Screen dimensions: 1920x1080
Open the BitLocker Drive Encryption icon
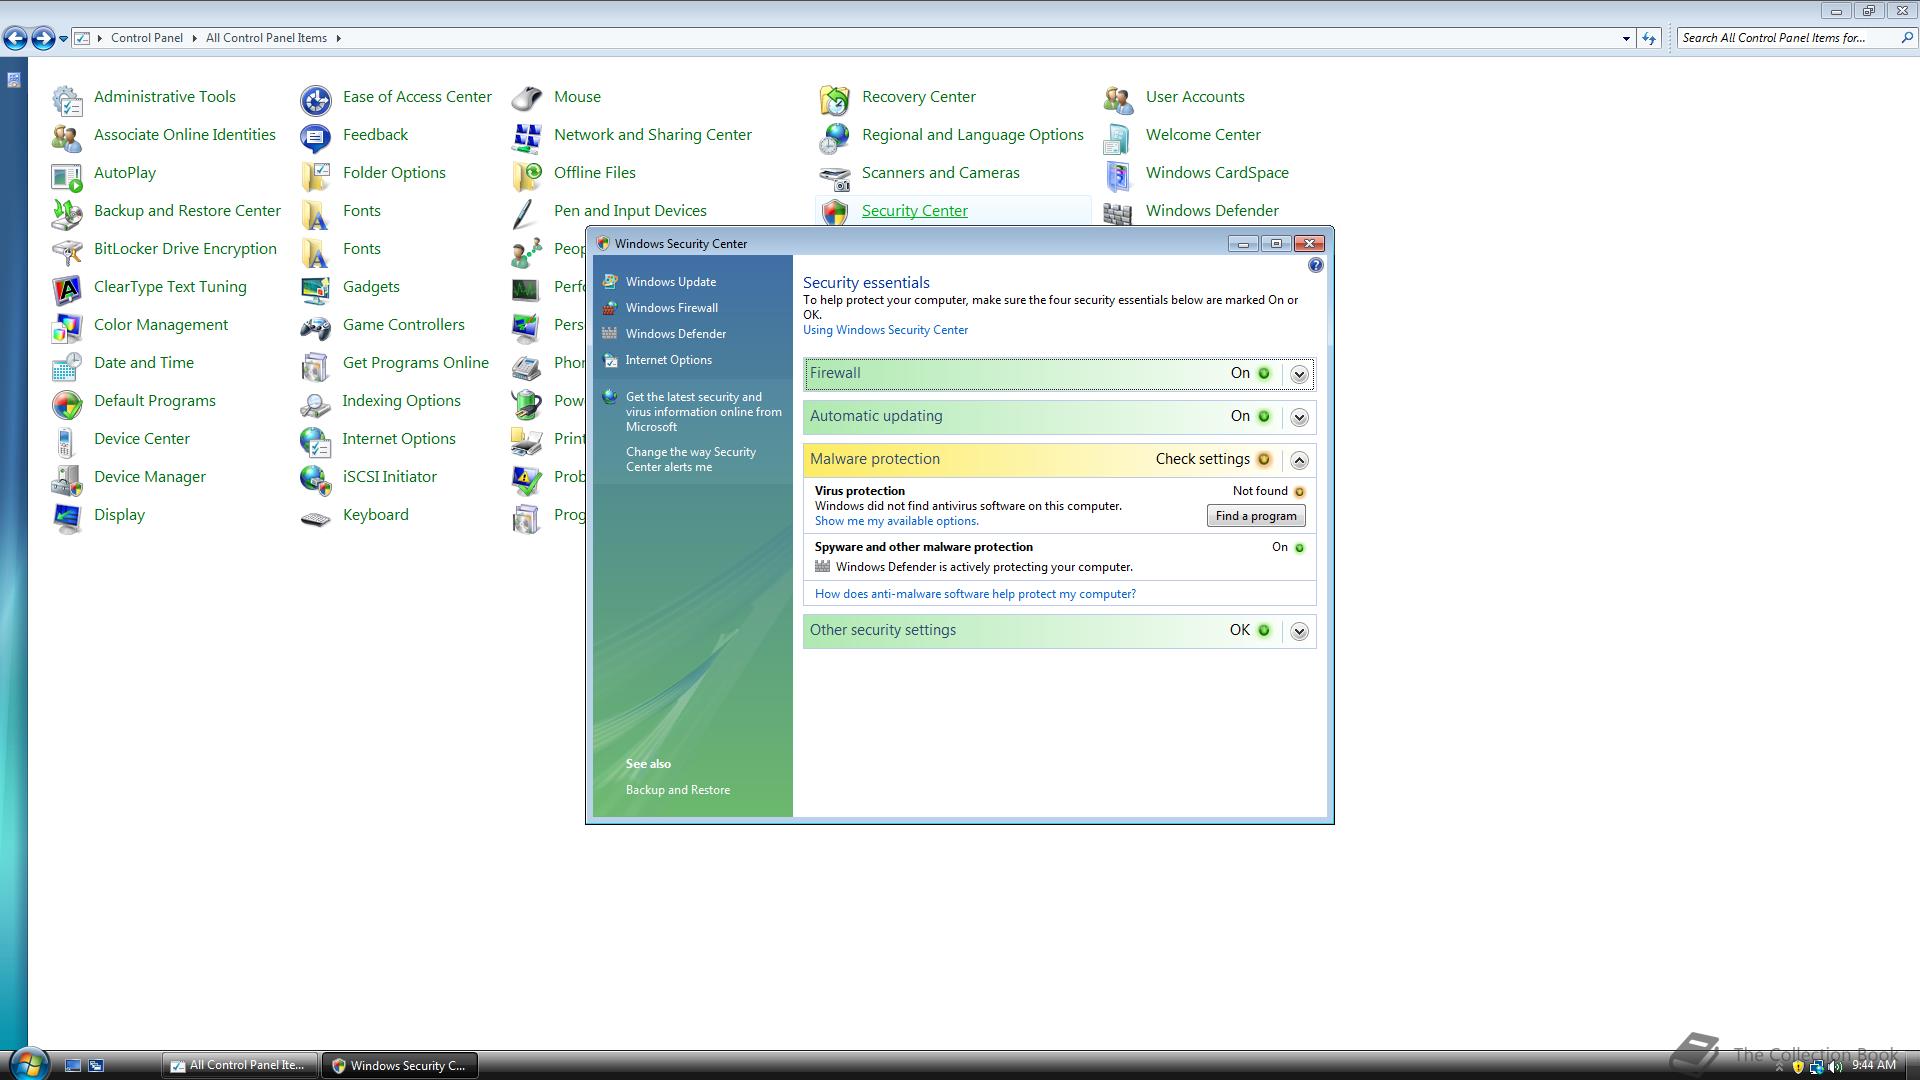67,250
